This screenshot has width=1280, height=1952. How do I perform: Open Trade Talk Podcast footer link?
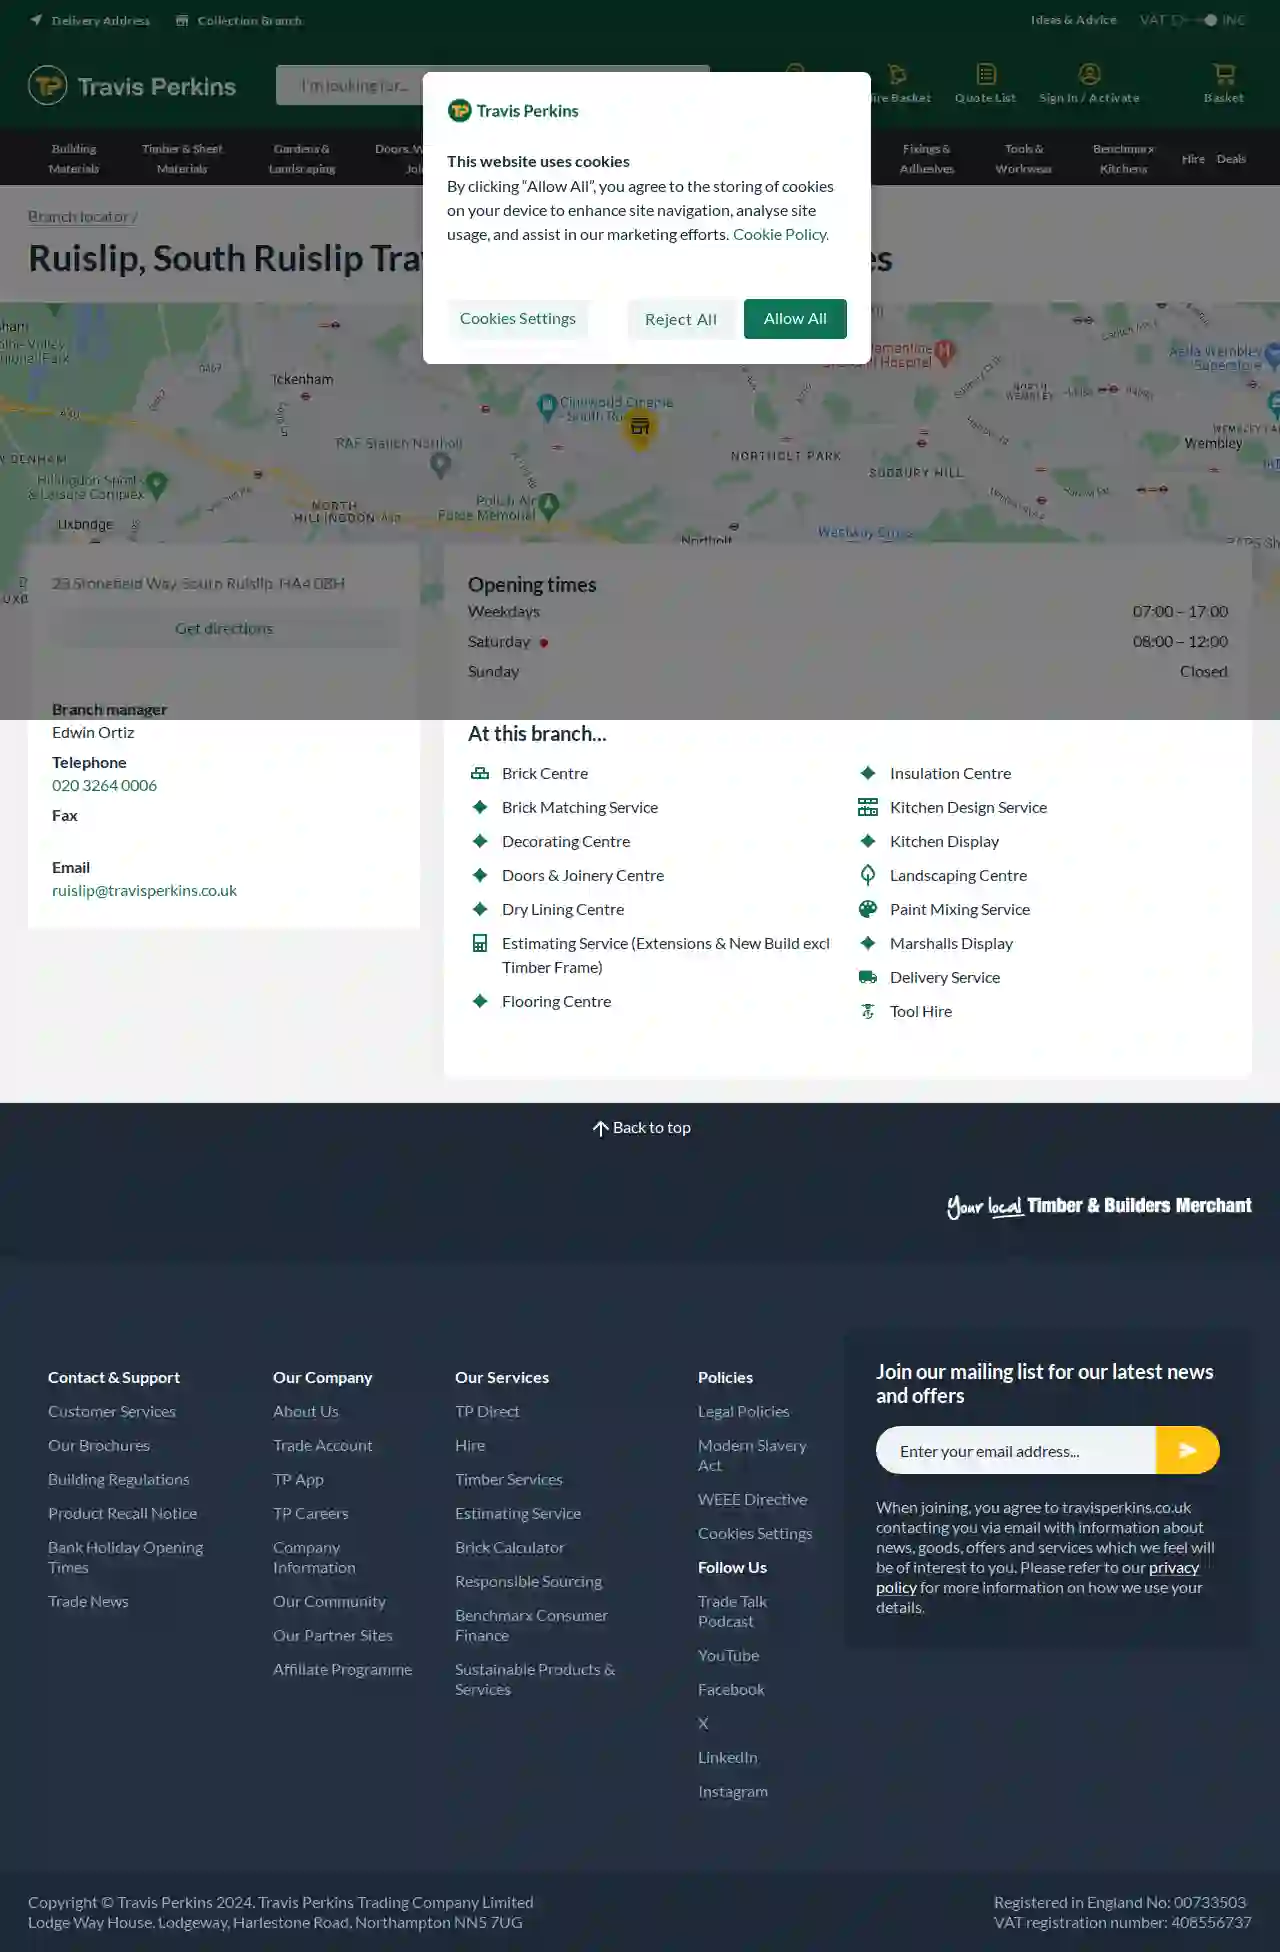pyautogui.click(x=732, y=1611)
